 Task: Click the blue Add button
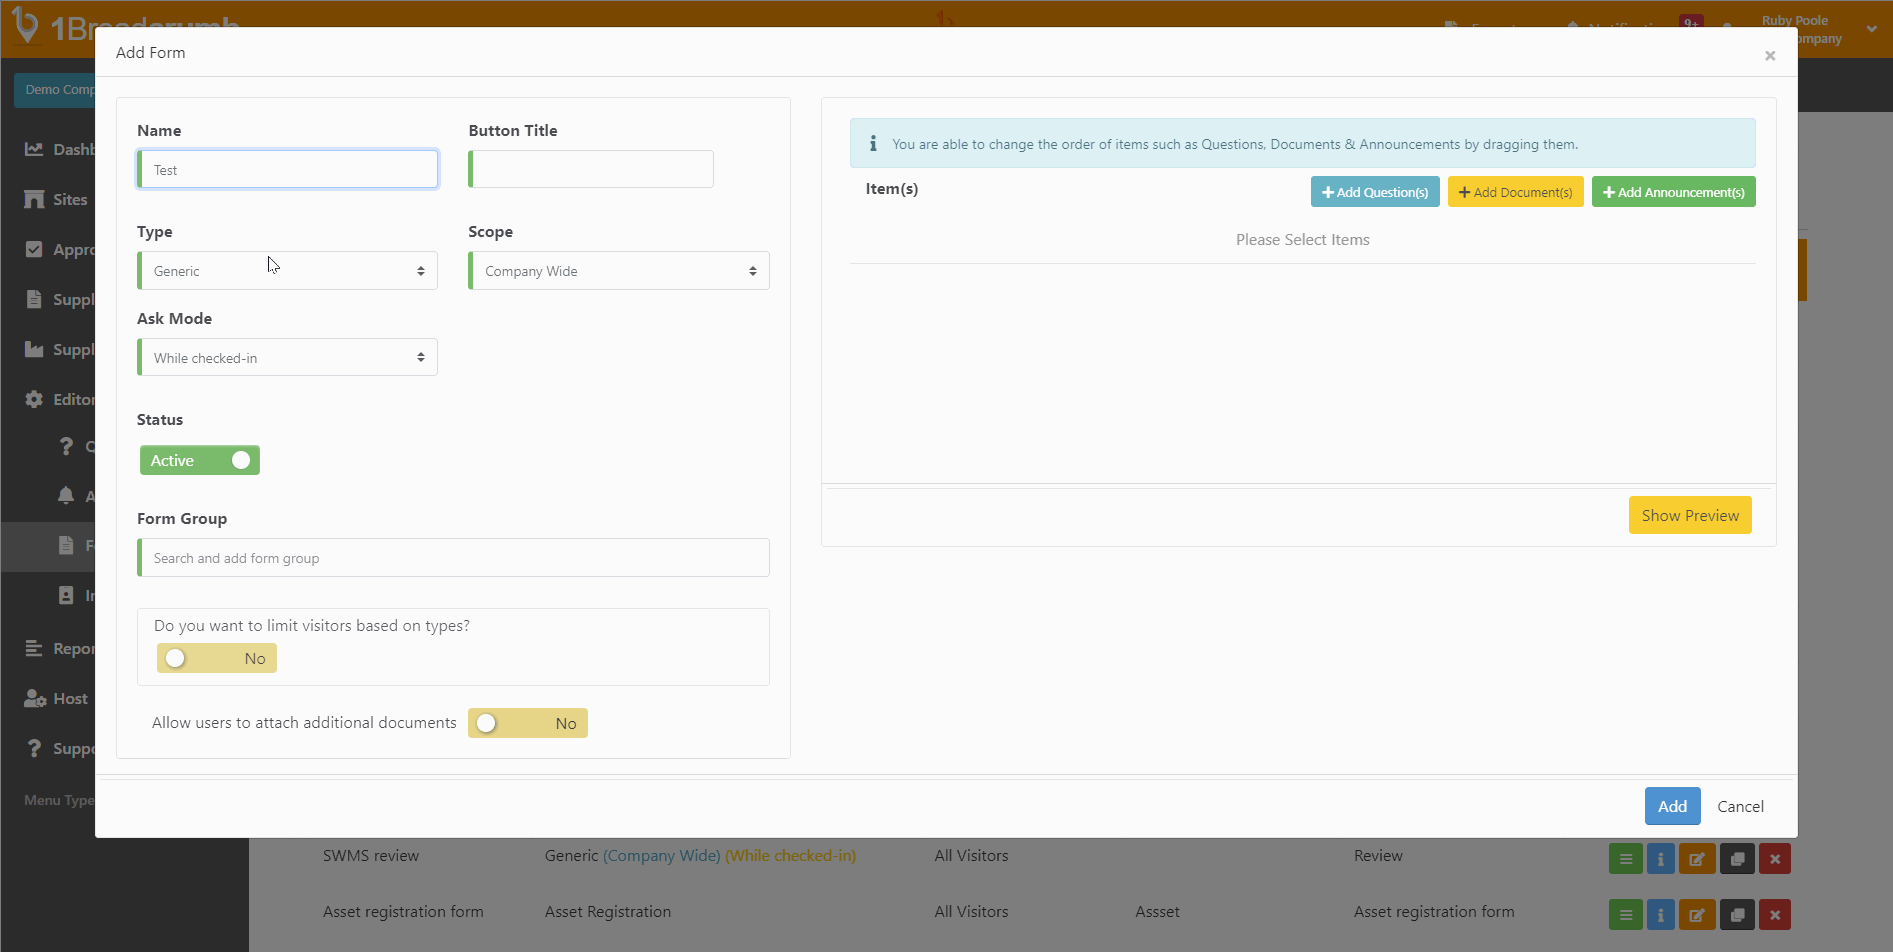[x=1671, y=806]
